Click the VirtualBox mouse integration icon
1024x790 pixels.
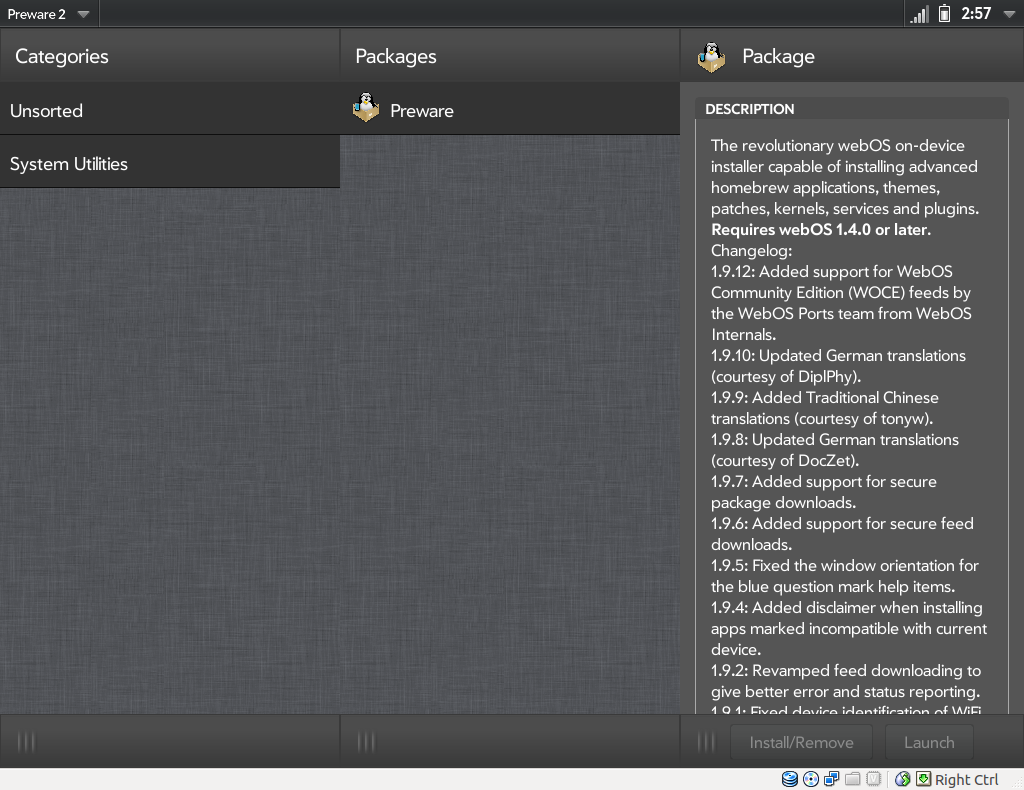point(903,779)
